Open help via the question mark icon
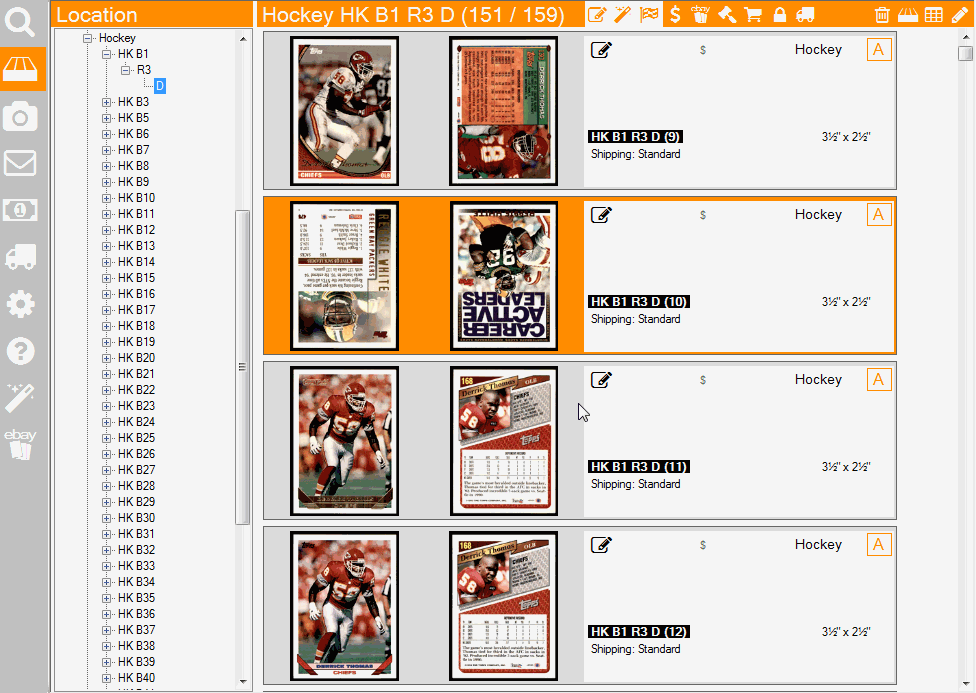This screenshot has width=976, height=693. pyautogui.click(x=21, y=351)
